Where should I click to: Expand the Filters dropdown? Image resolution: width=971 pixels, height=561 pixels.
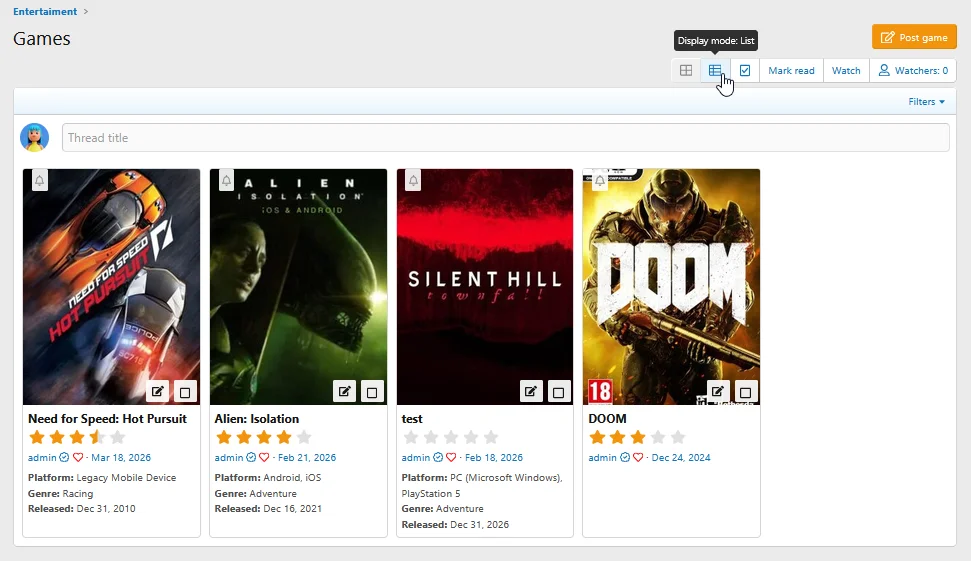(926, 102)
